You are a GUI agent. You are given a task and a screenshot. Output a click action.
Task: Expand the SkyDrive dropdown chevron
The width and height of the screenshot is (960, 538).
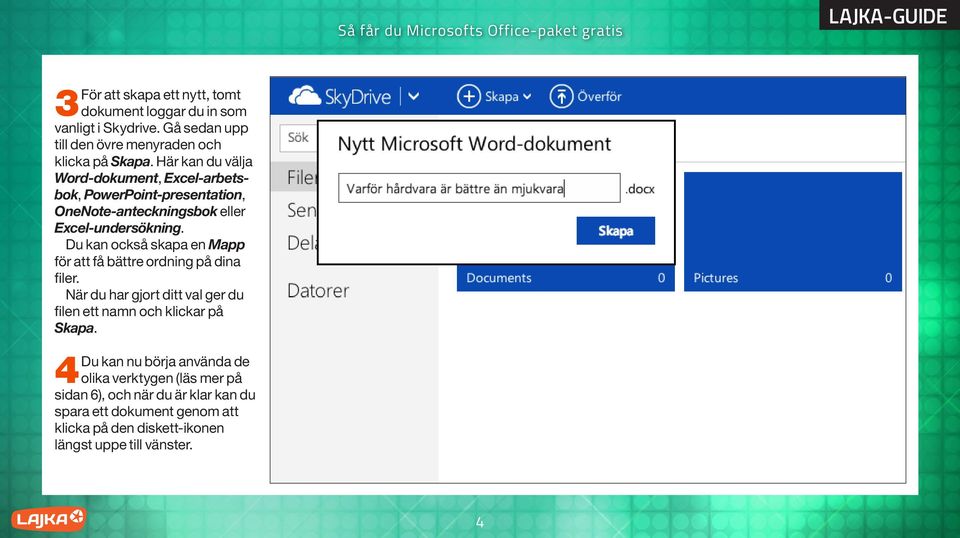tap(414, 96)
